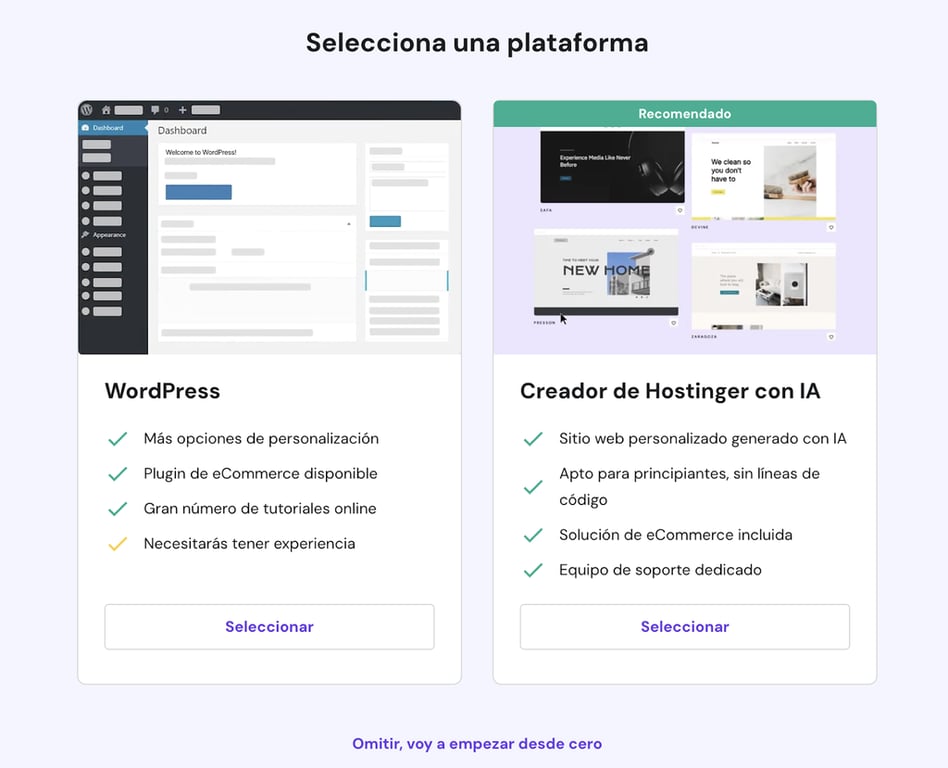The height and width of the screenshot is (768, 948).
Task: Click the blue button under 'Welcome to WordPress!'
Action: 198,192
